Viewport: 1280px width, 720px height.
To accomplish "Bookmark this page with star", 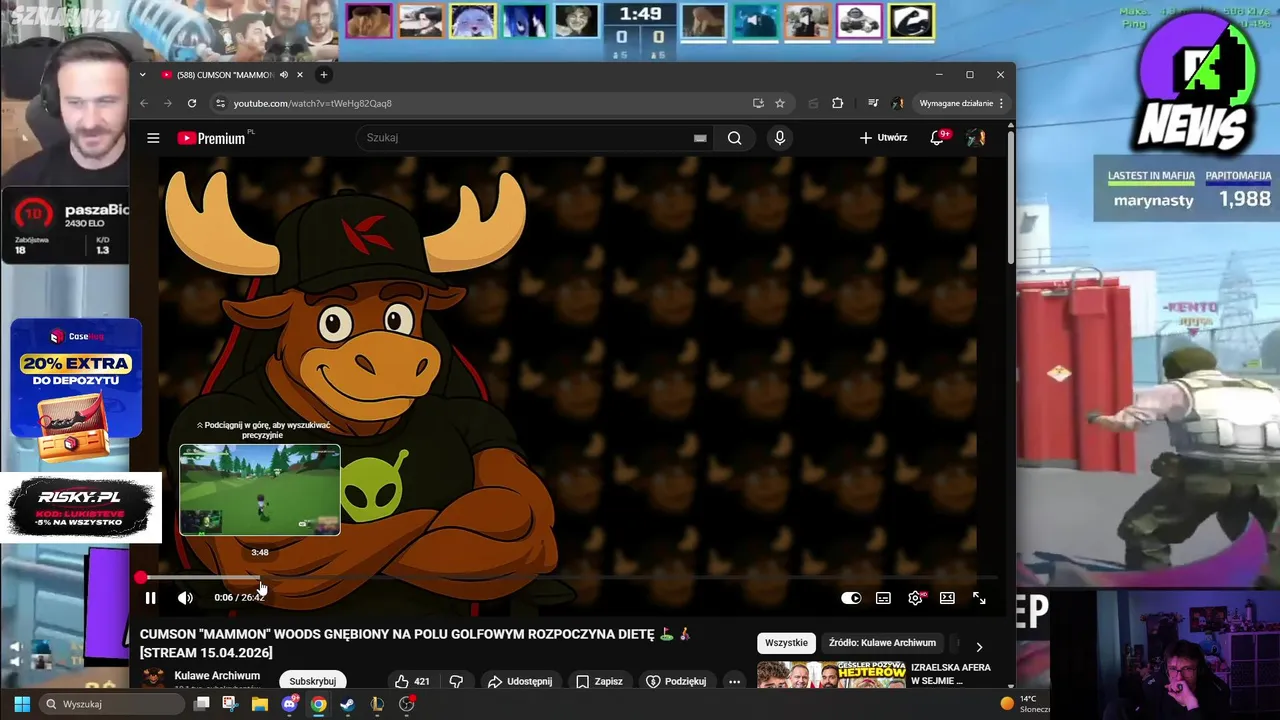I will tap(780, 103).
